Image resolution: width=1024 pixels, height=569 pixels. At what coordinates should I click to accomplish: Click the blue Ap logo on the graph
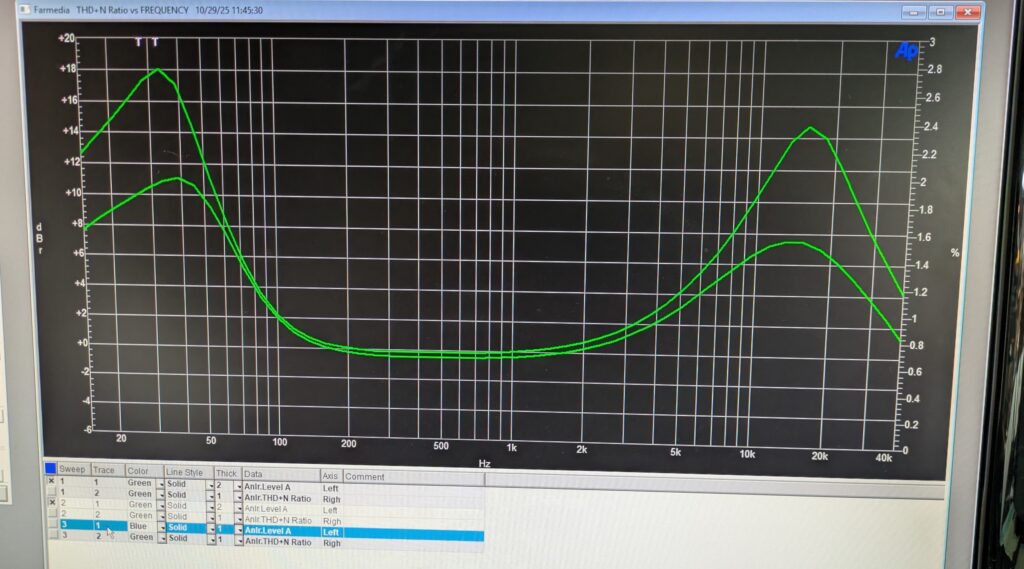tap(906, 51)
